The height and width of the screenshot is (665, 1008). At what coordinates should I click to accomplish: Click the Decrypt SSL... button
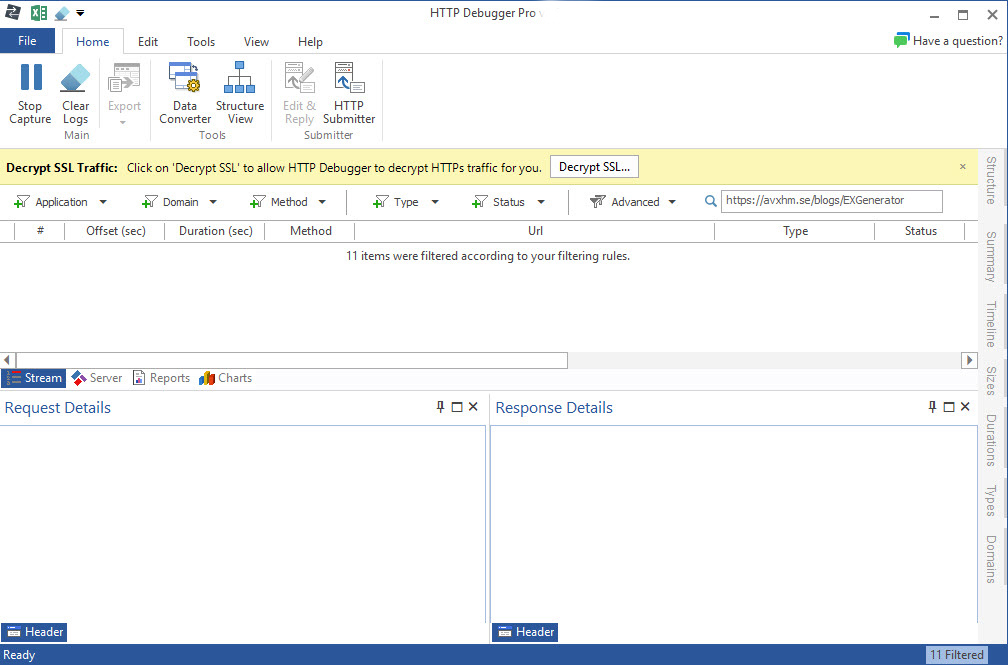tap(595, 167)
